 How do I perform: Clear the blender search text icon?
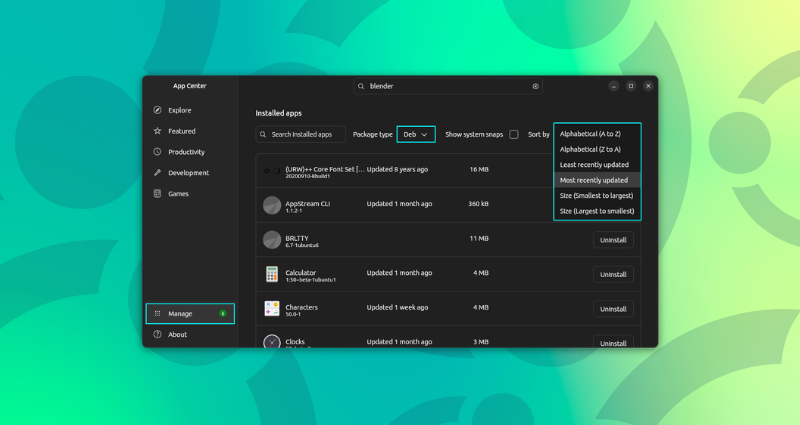point(535,86)
